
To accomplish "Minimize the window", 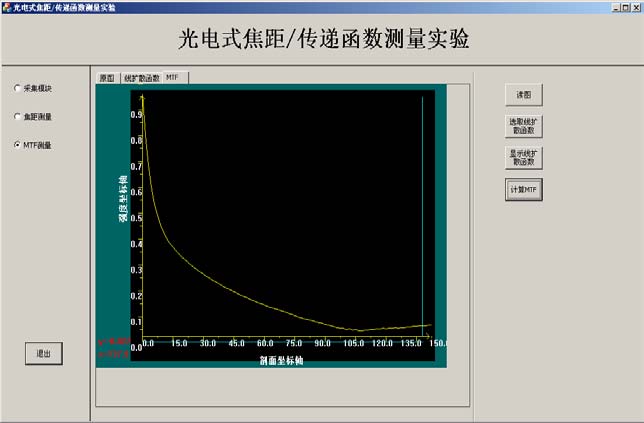I will (616, 7).
